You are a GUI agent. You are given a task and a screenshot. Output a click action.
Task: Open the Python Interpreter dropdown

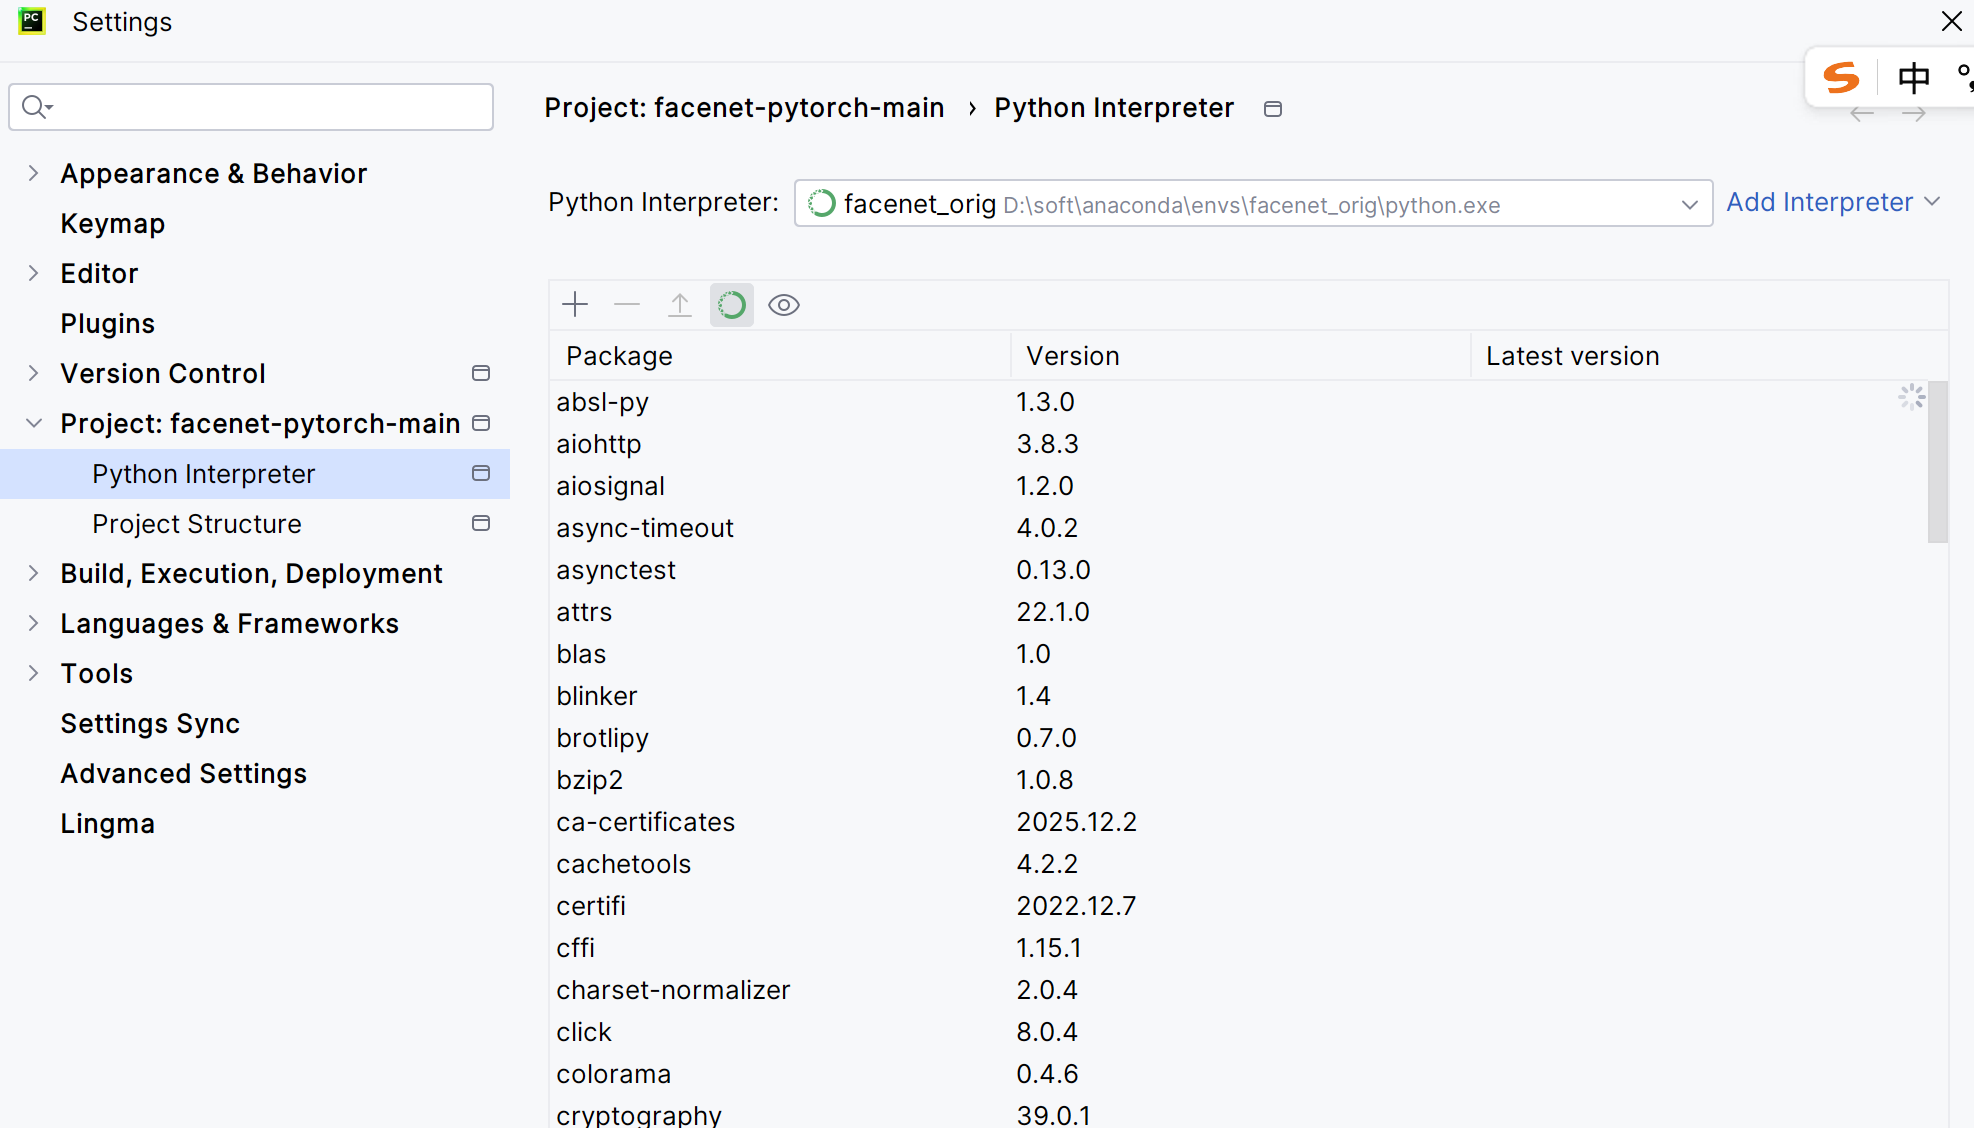point(1689,204)
